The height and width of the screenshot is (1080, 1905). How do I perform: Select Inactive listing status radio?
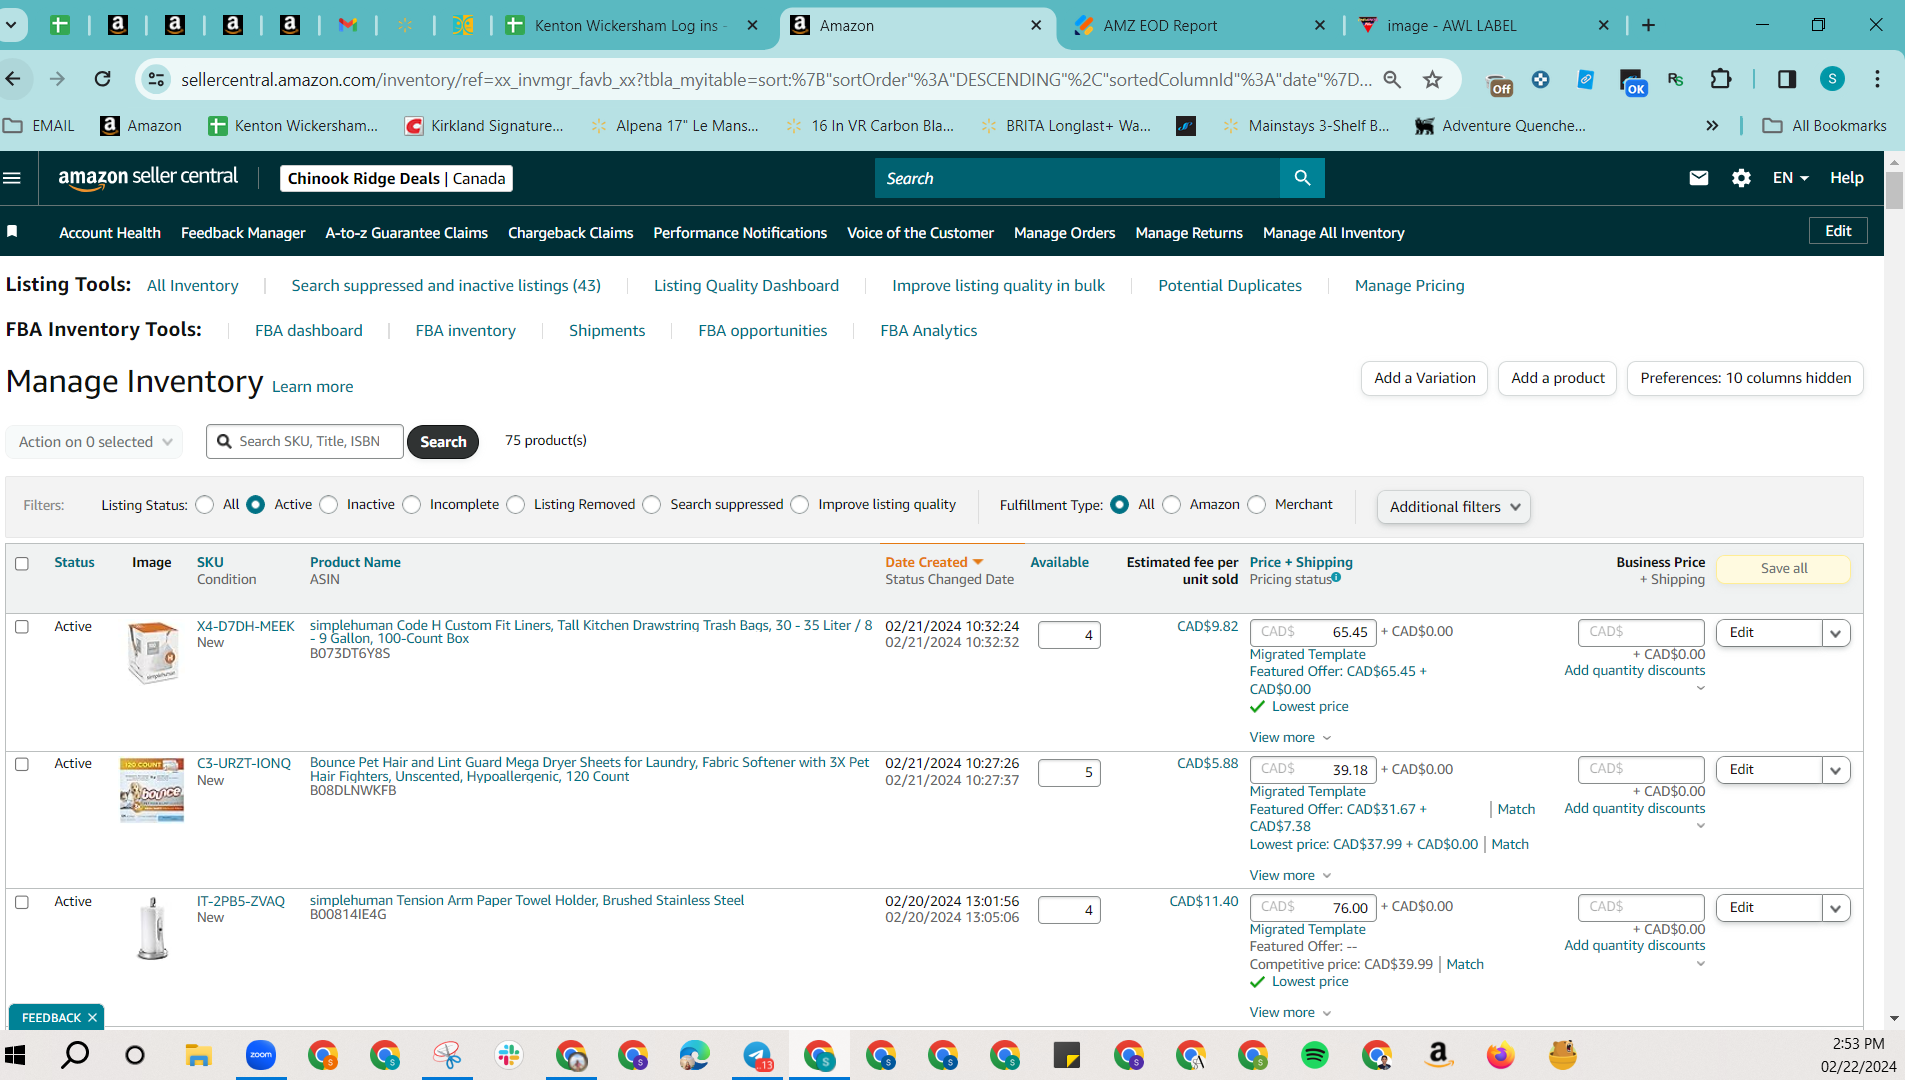point(329,505)
